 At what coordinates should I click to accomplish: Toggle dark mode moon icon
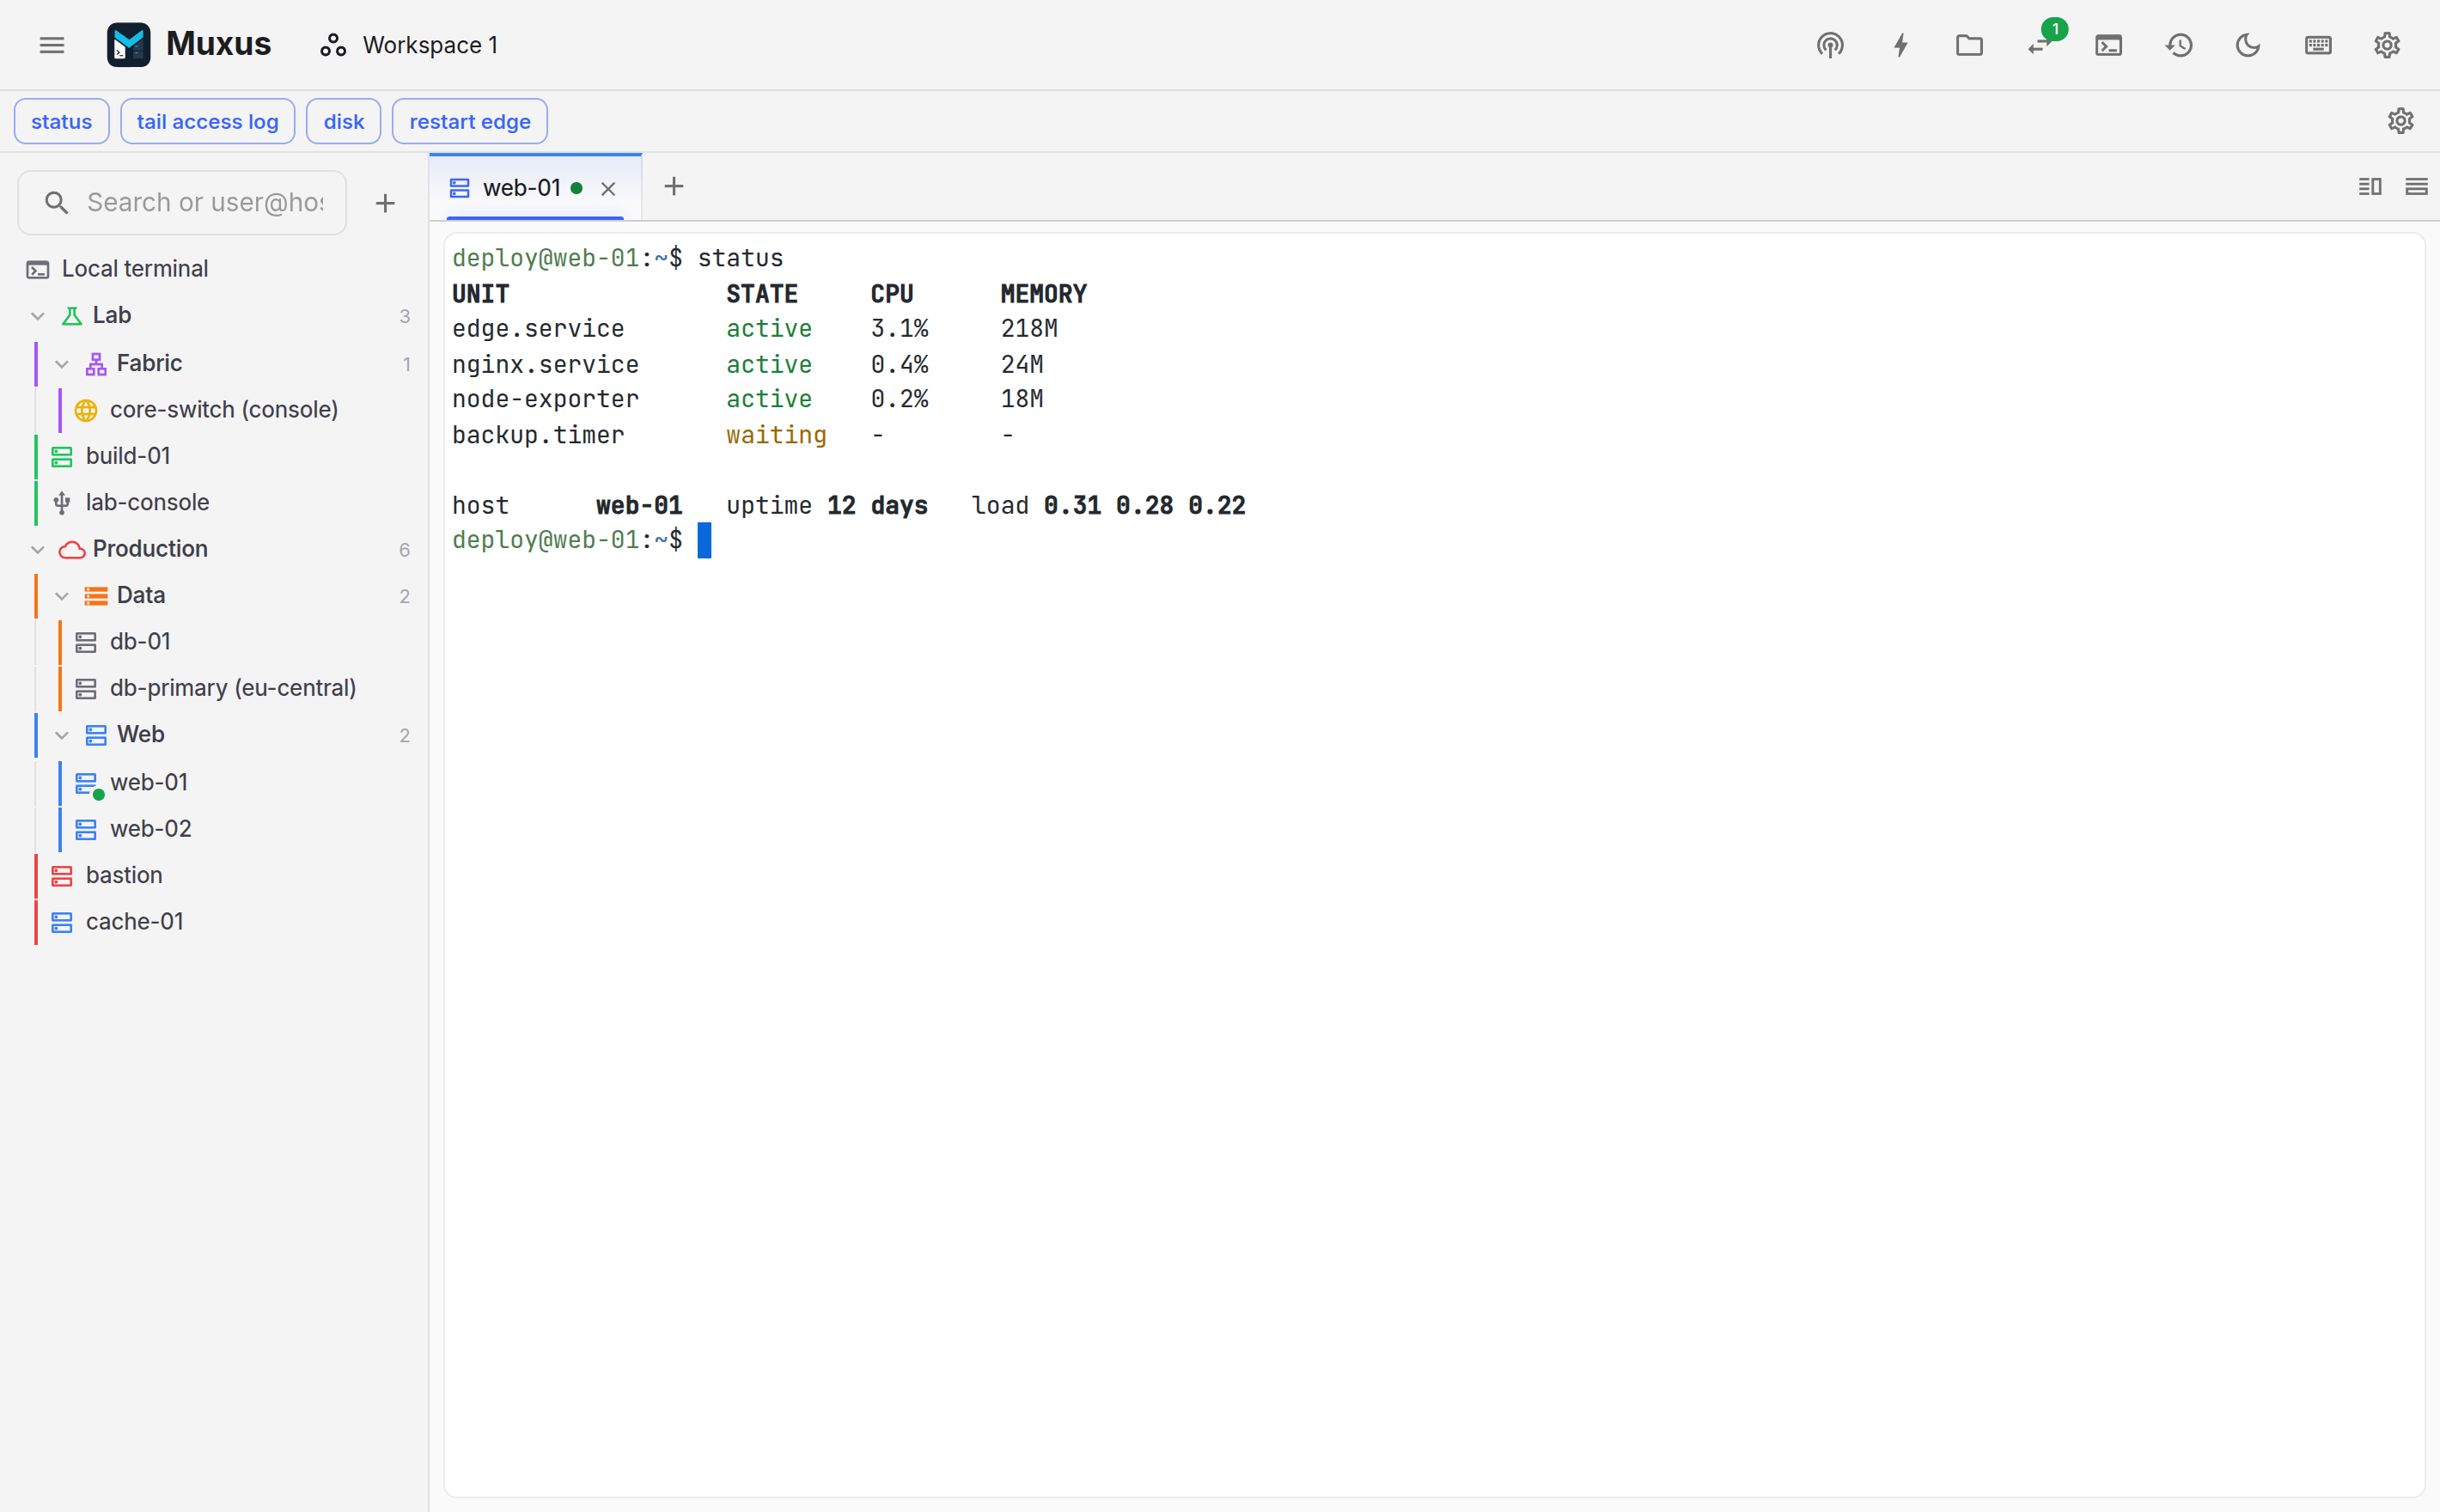pos(2248,45)
